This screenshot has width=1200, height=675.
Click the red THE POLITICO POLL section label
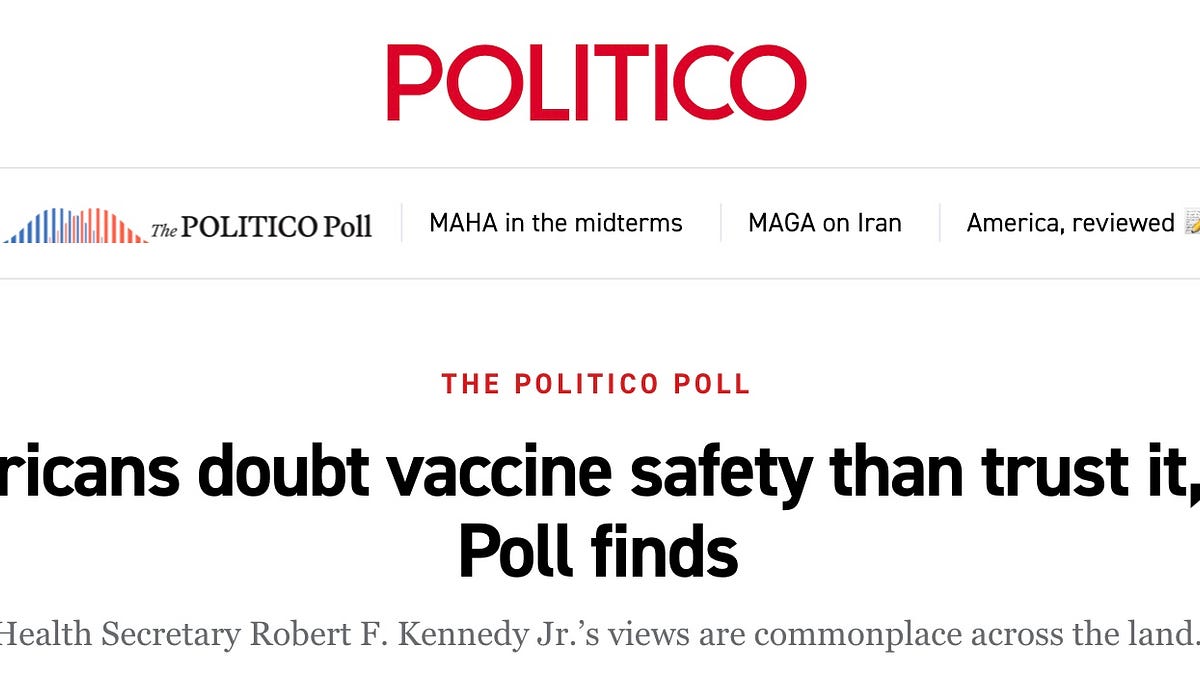pos(596,383)
